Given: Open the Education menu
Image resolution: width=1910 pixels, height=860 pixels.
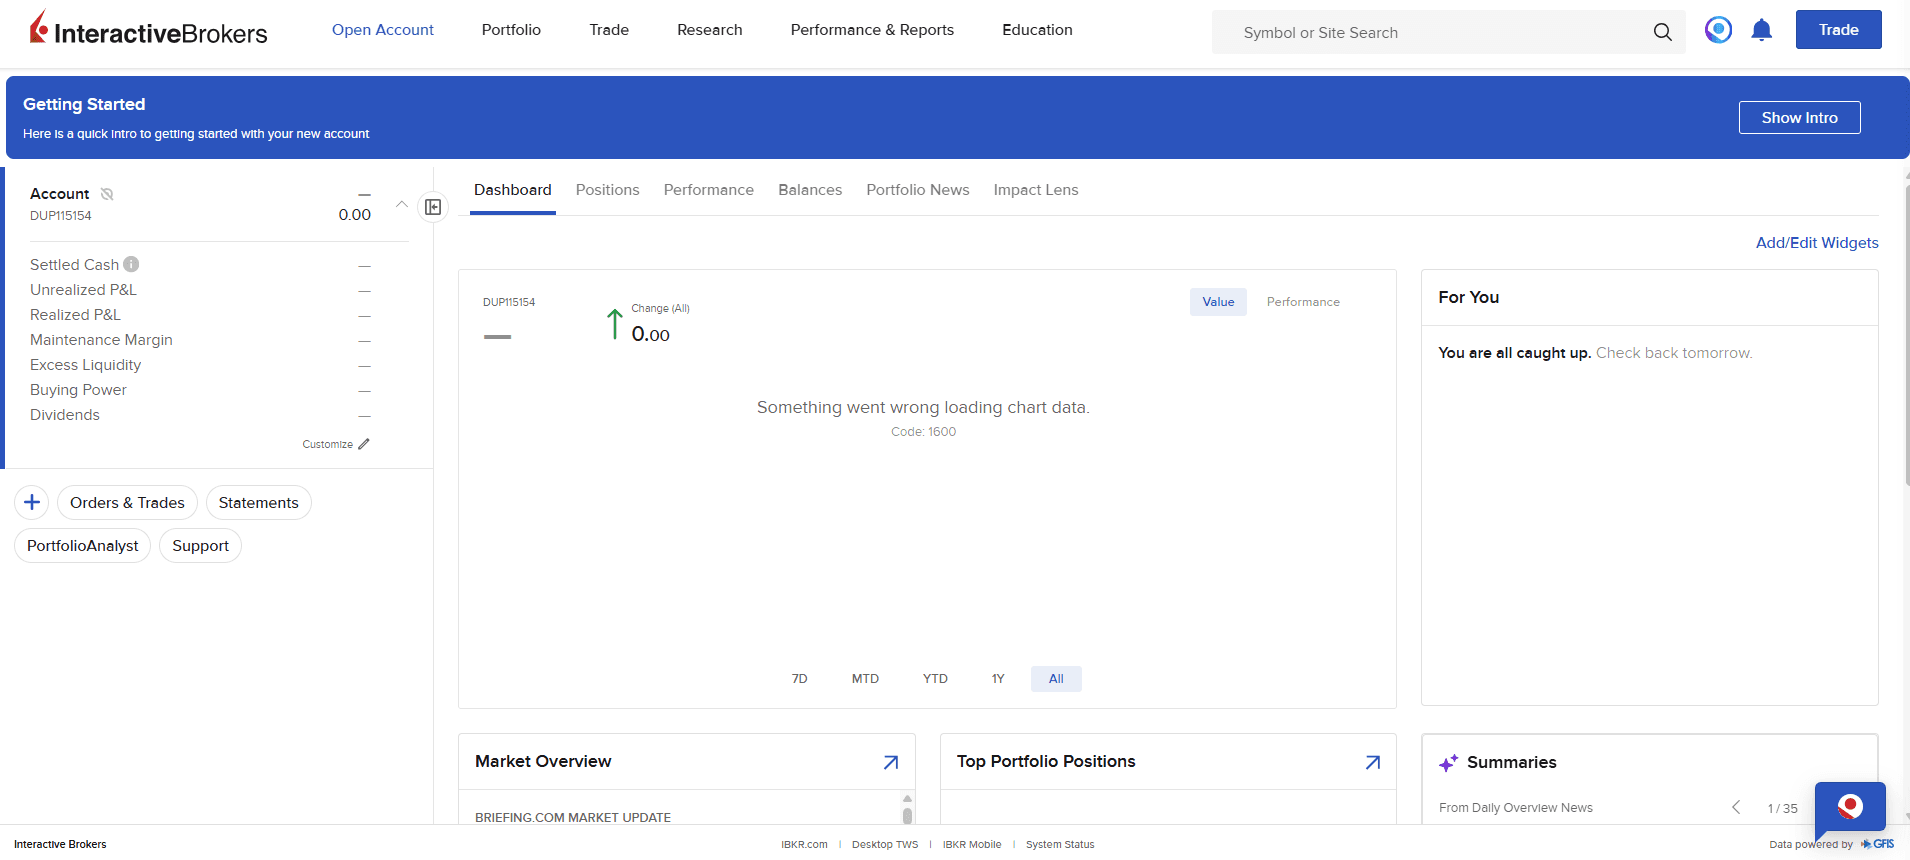Looking at the screenshot, I should 1037,30.
